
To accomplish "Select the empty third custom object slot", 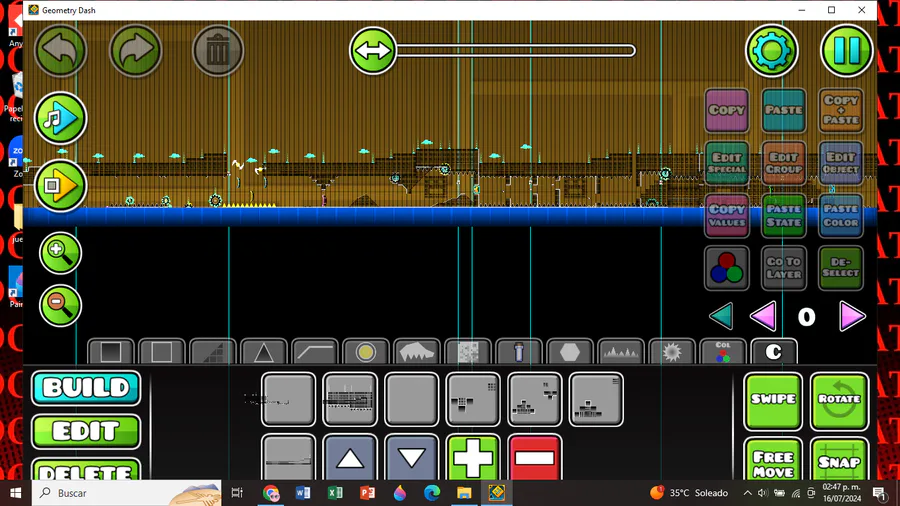I will coord(412,399).
